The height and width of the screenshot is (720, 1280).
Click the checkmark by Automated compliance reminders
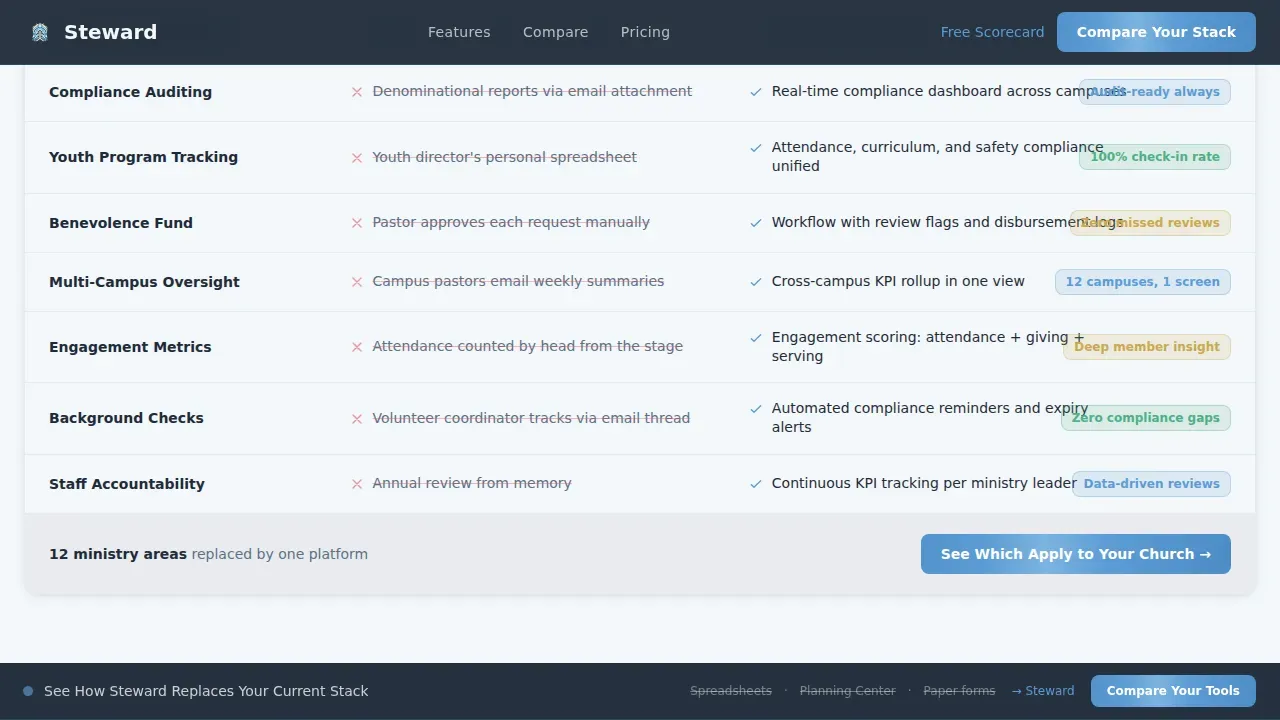tap(756, 409)
